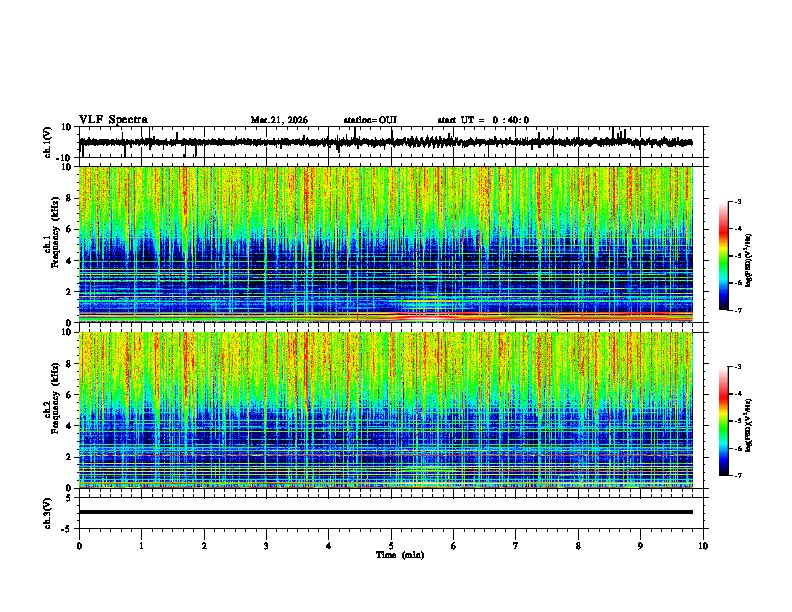792x612 pixels.
Task: Click the 'ch.2 Frequency (kHz)' axis label
Action: click(51, 398)
